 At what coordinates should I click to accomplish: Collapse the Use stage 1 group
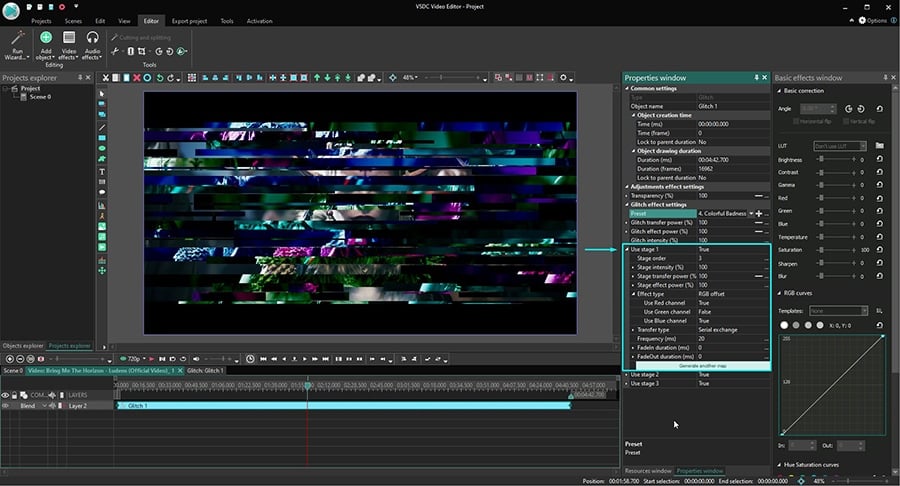tap(627, 249)
